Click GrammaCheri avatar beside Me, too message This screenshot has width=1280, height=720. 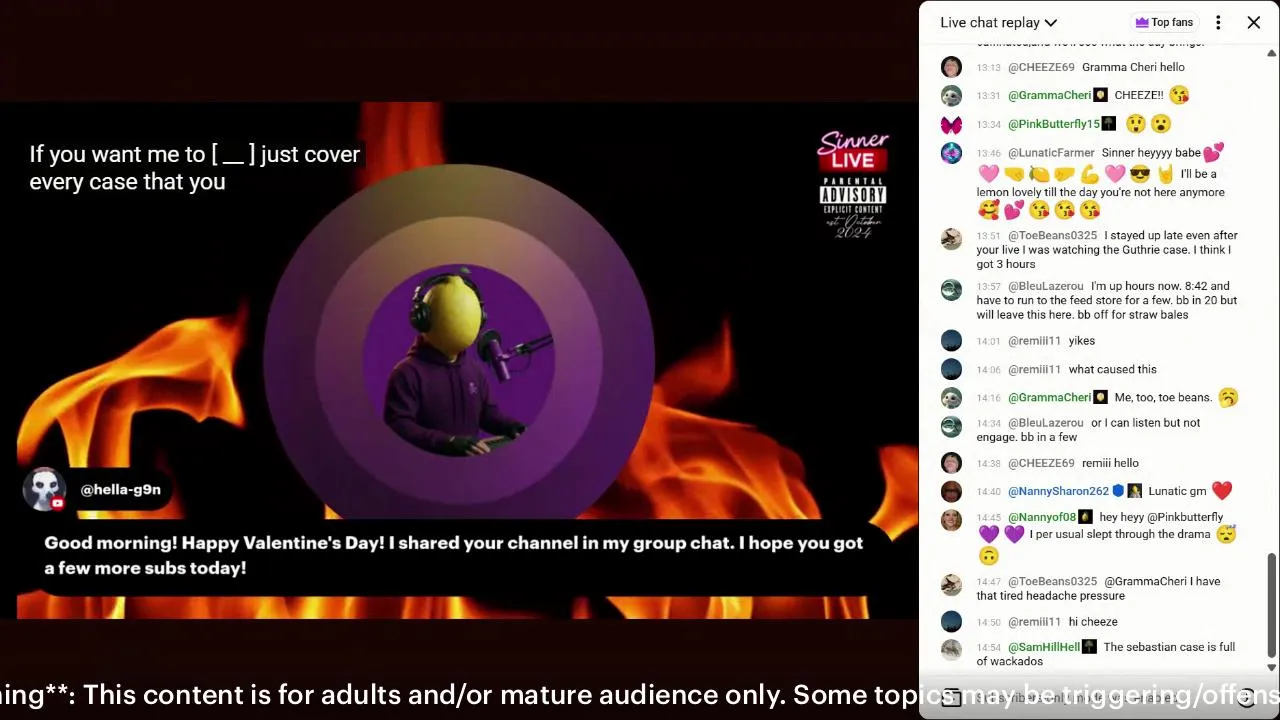click(x=951, y=398)
